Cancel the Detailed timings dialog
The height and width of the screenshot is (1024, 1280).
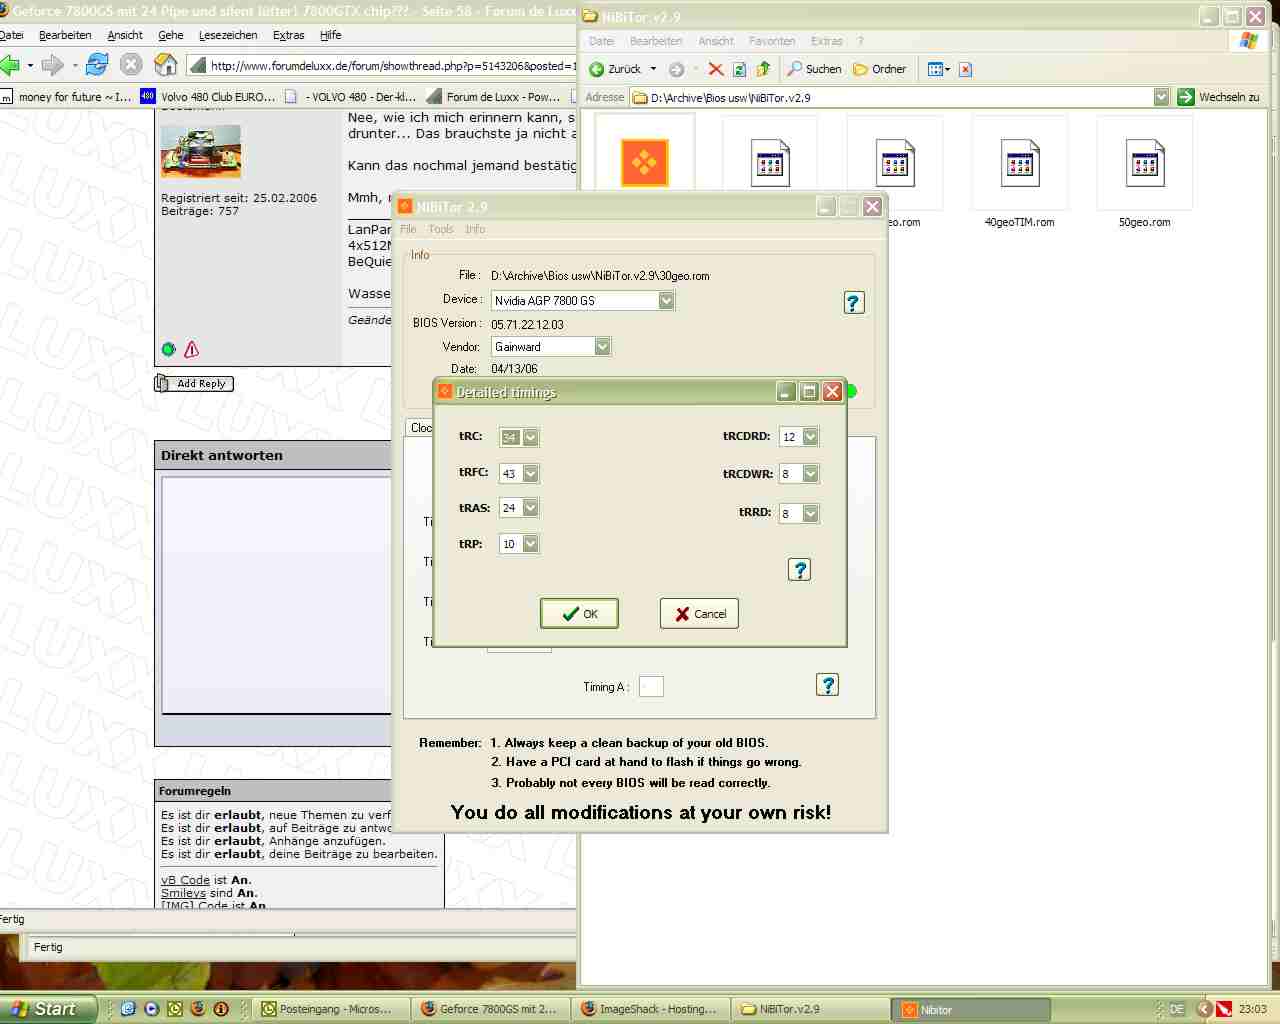(x=699, y=614)
